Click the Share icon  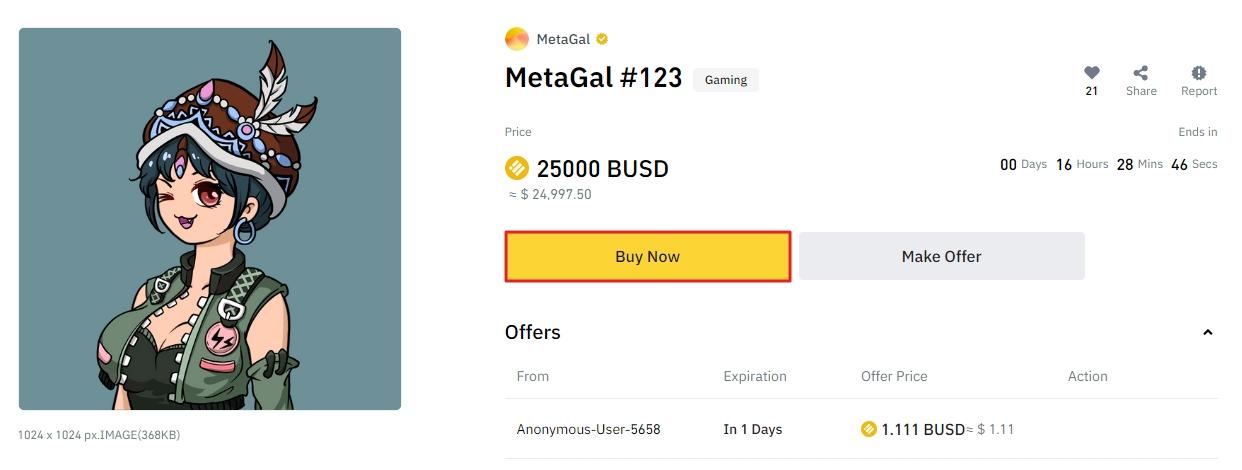click(x=1140, y=73)
